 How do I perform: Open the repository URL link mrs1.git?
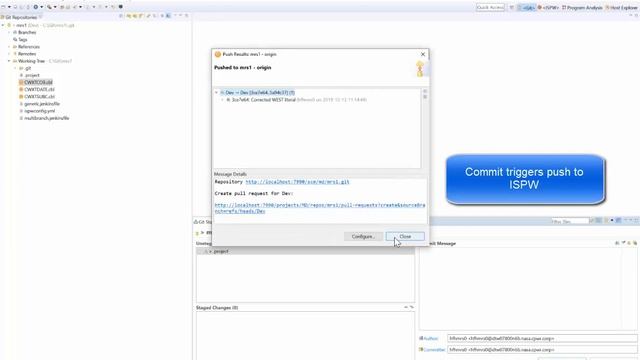pyautogui.click(x=297, y=182)
